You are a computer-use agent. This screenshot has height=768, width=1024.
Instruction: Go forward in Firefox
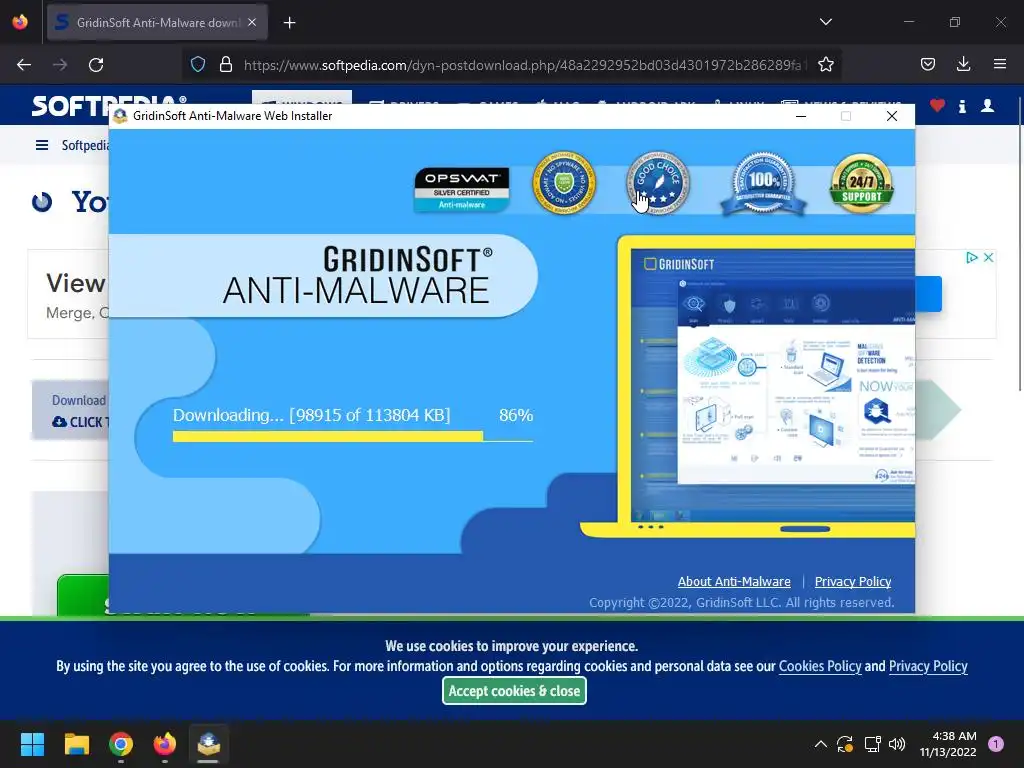click(x=60, y=65)
